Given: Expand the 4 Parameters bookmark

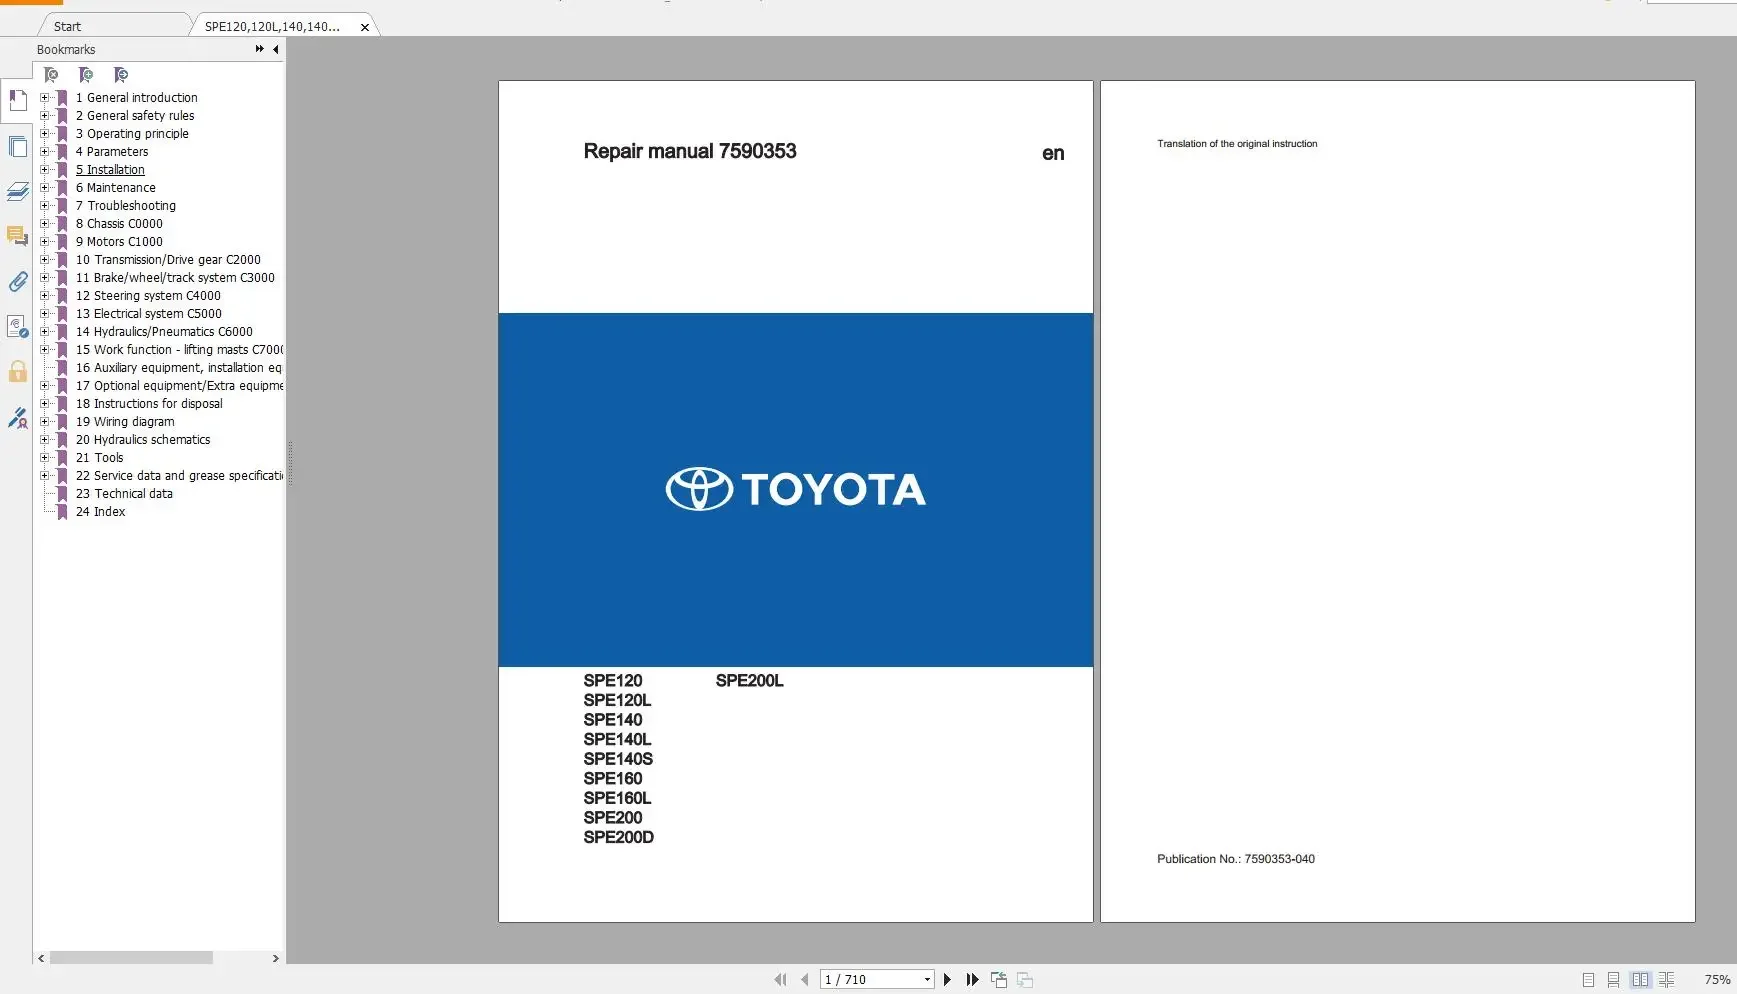Looking at the screenshot, I should point(44,152).
